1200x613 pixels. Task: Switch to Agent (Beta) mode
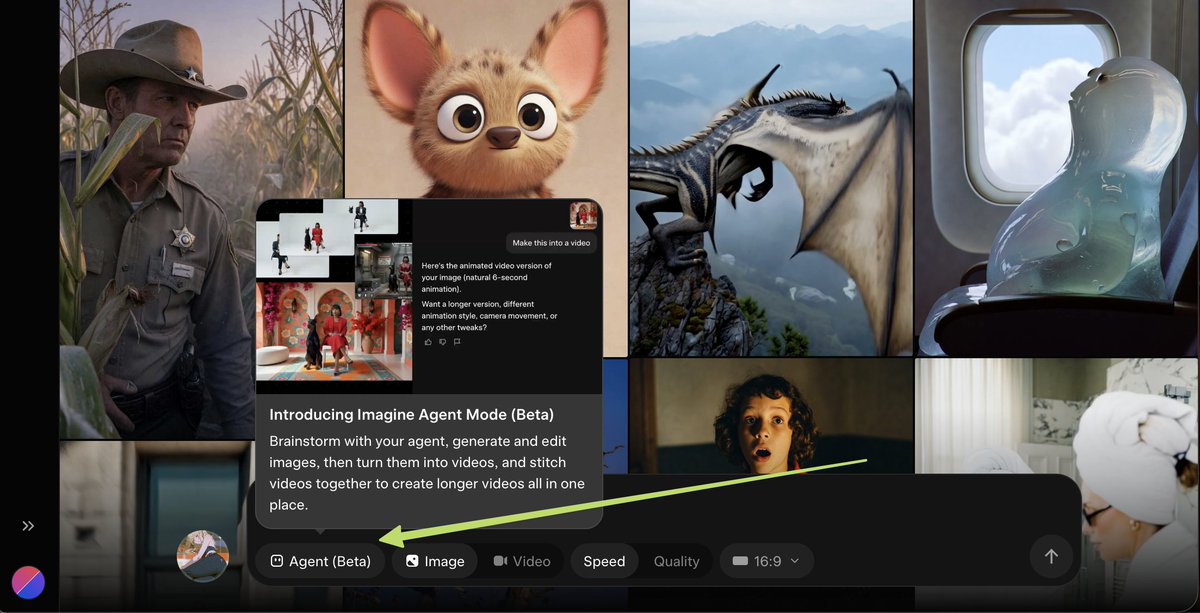320,561
